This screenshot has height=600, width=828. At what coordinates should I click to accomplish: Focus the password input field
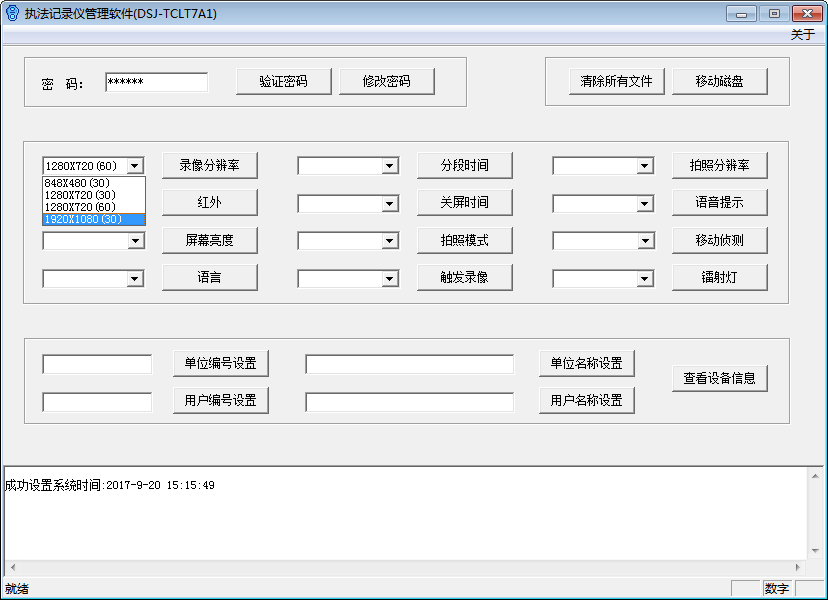coord(156,82)
